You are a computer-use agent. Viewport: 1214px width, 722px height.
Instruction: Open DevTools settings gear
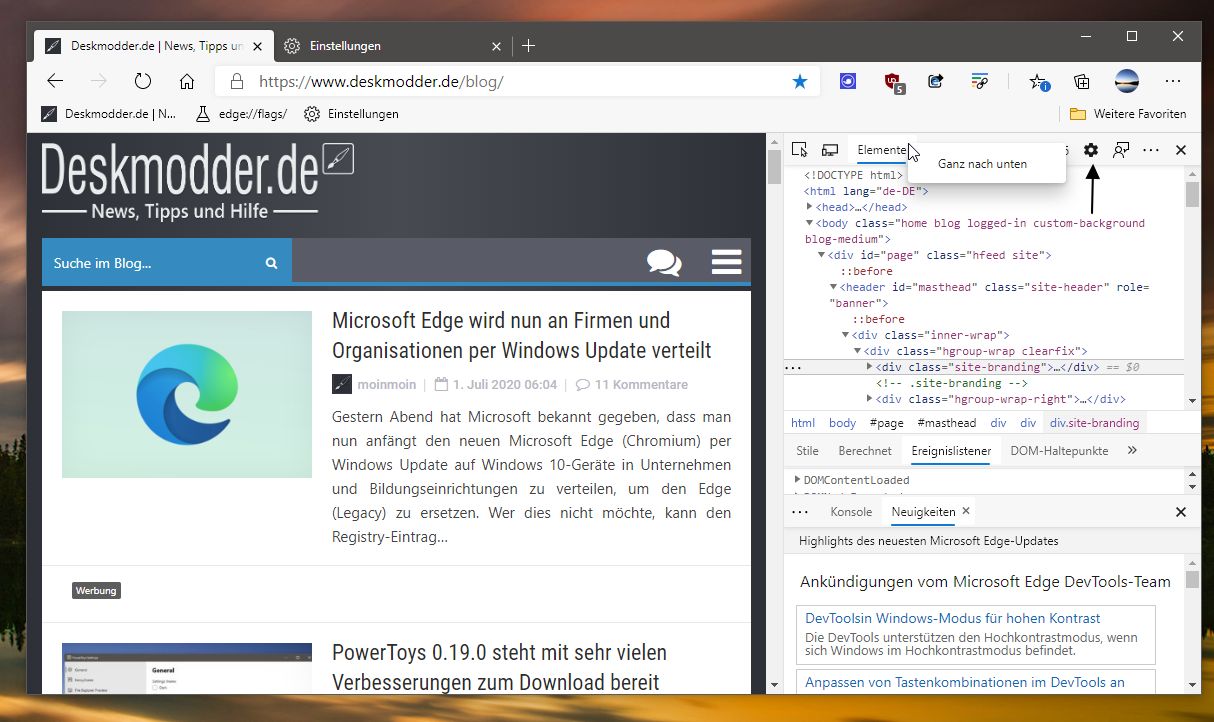pos(1091,150)
